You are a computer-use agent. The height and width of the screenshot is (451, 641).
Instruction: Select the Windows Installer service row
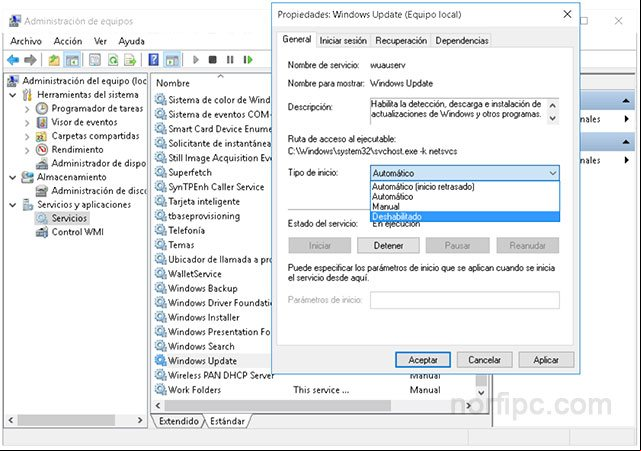[213, 317]
